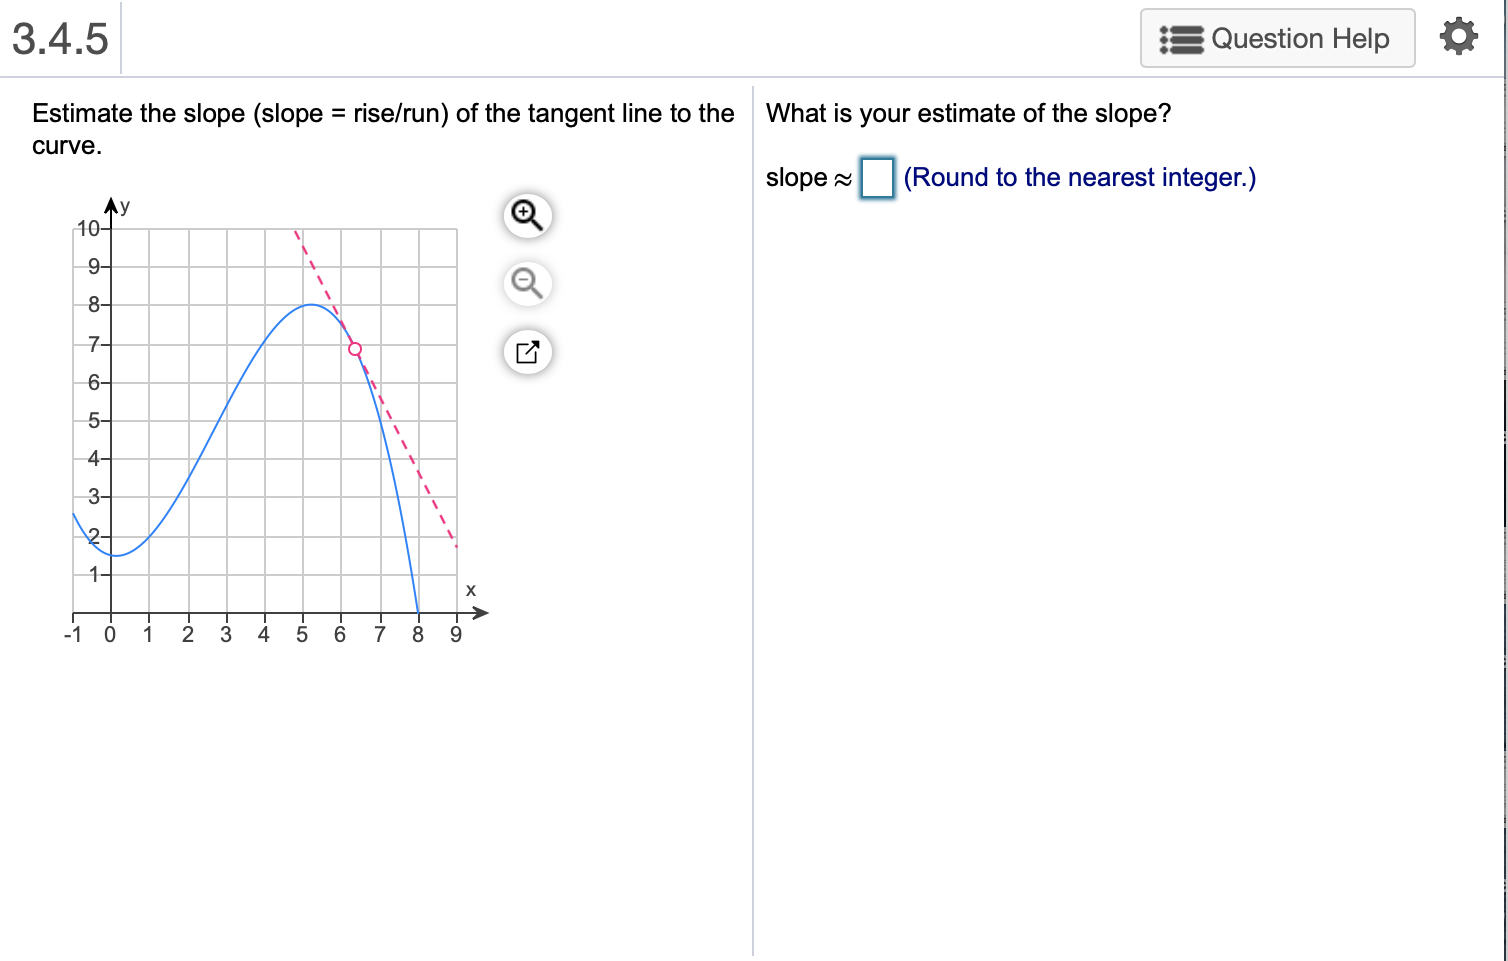Select the Question Help header item
Viewport: 1508px width, 961px height.
coord(1300,38)
